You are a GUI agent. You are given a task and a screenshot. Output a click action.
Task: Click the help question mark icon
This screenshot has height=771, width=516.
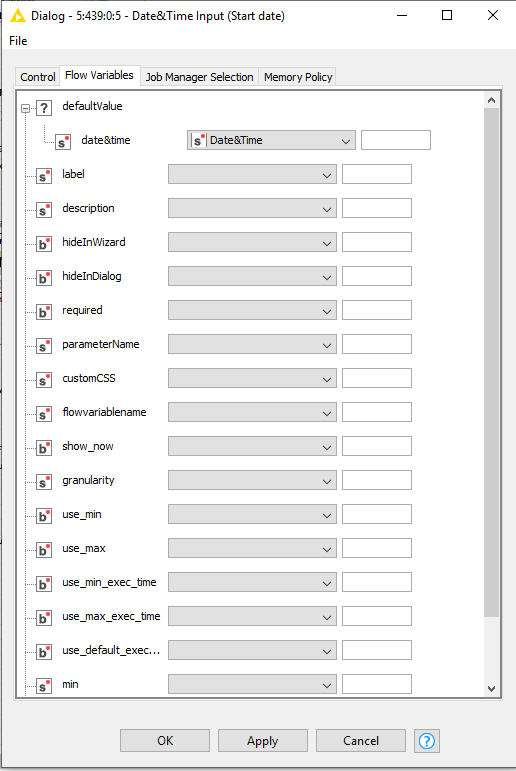point(426,741)
